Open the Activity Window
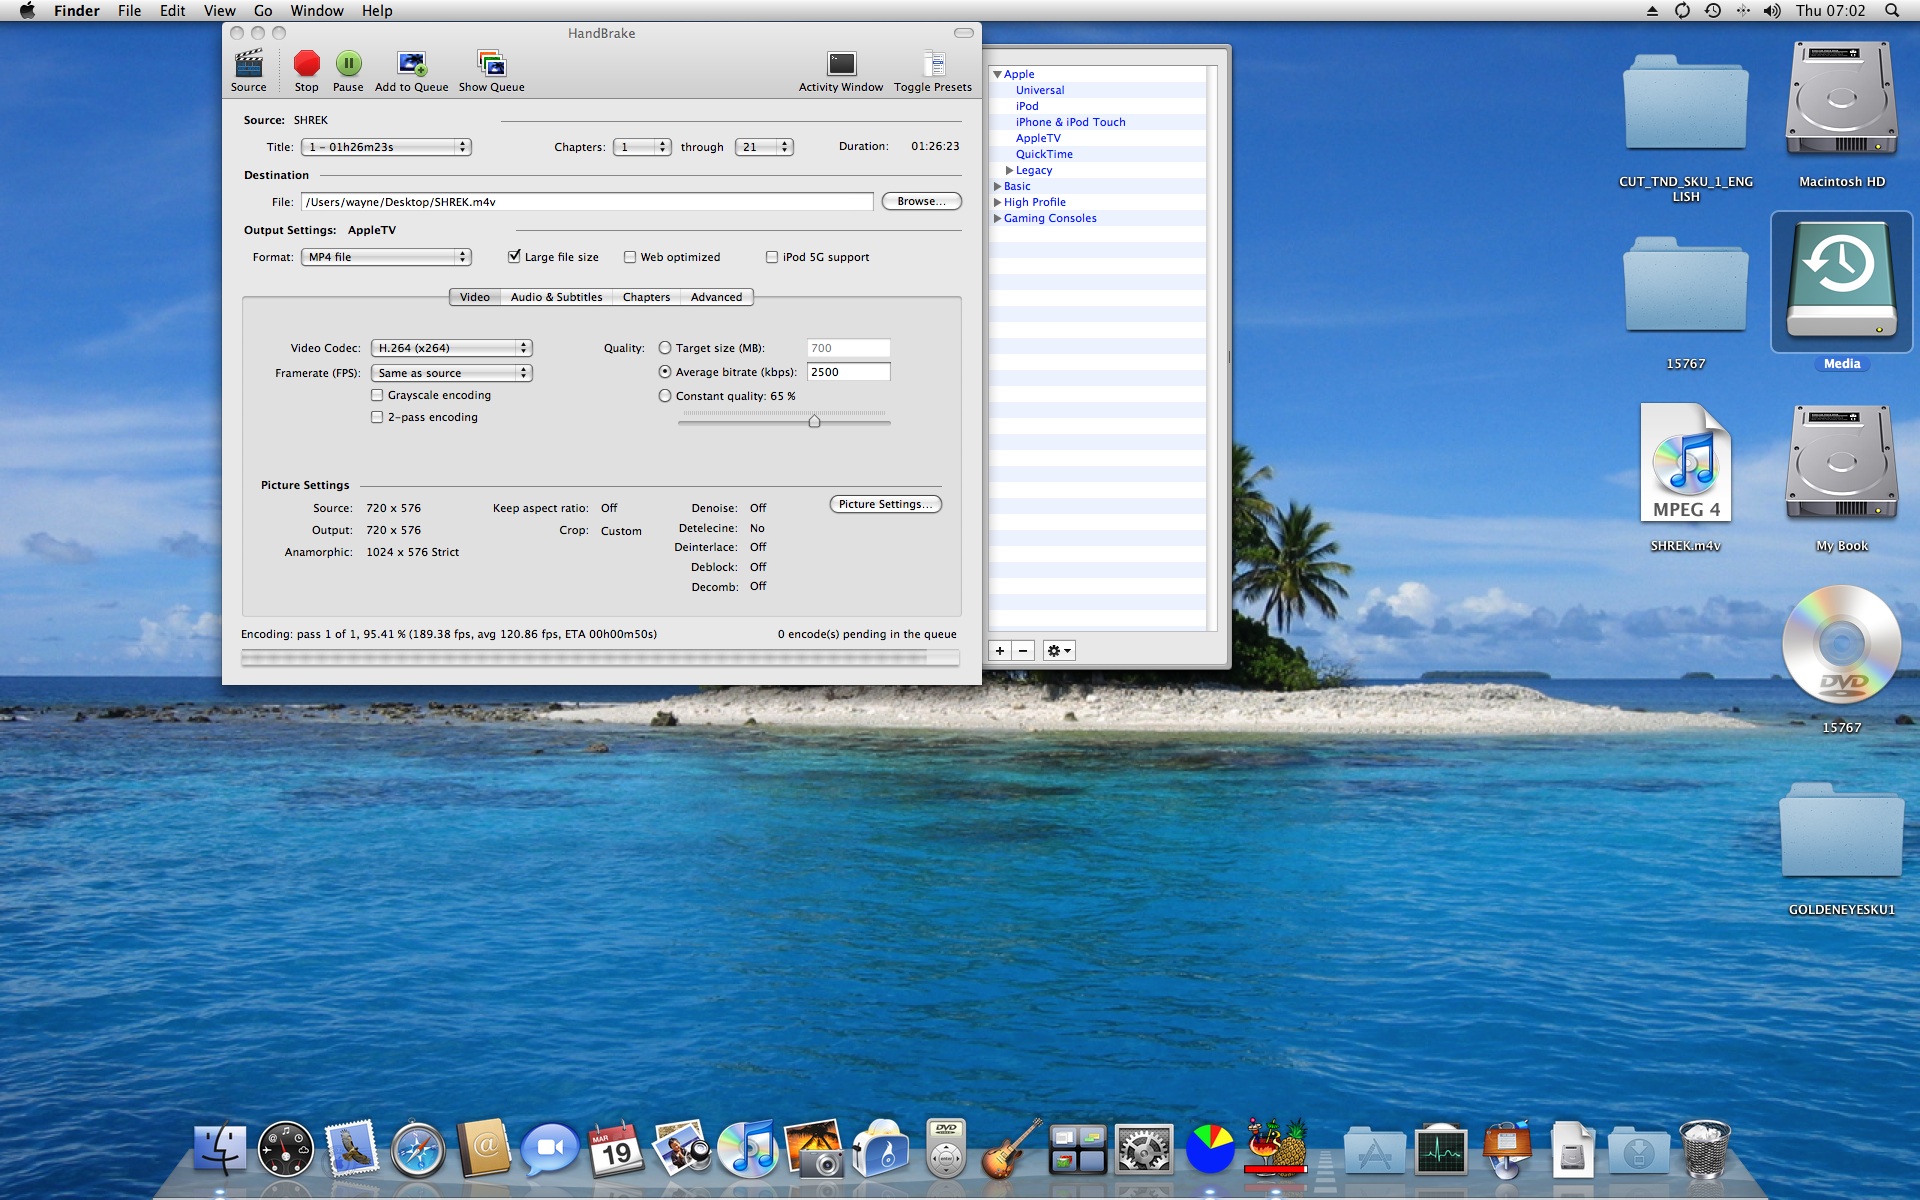 tap(841, 65)
